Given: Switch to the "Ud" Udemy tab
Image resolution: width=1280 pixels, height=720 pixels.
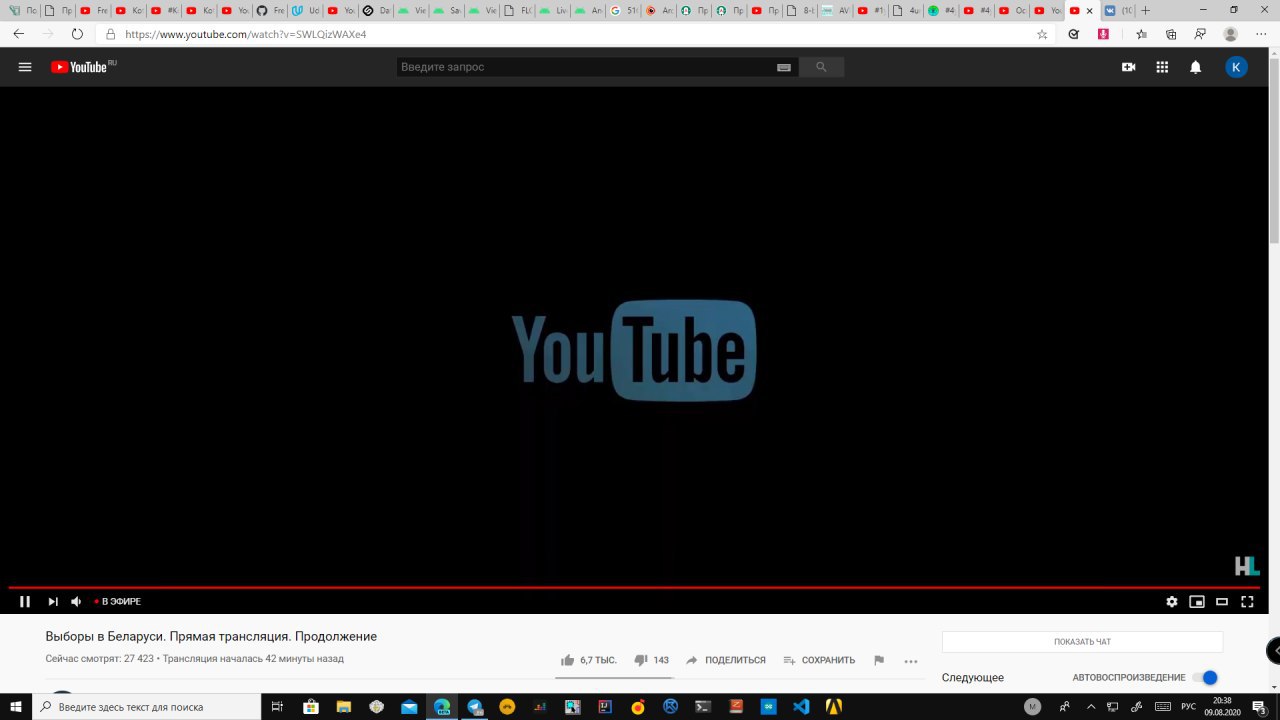Looking at the screenshot, I should tap(306, 10).
